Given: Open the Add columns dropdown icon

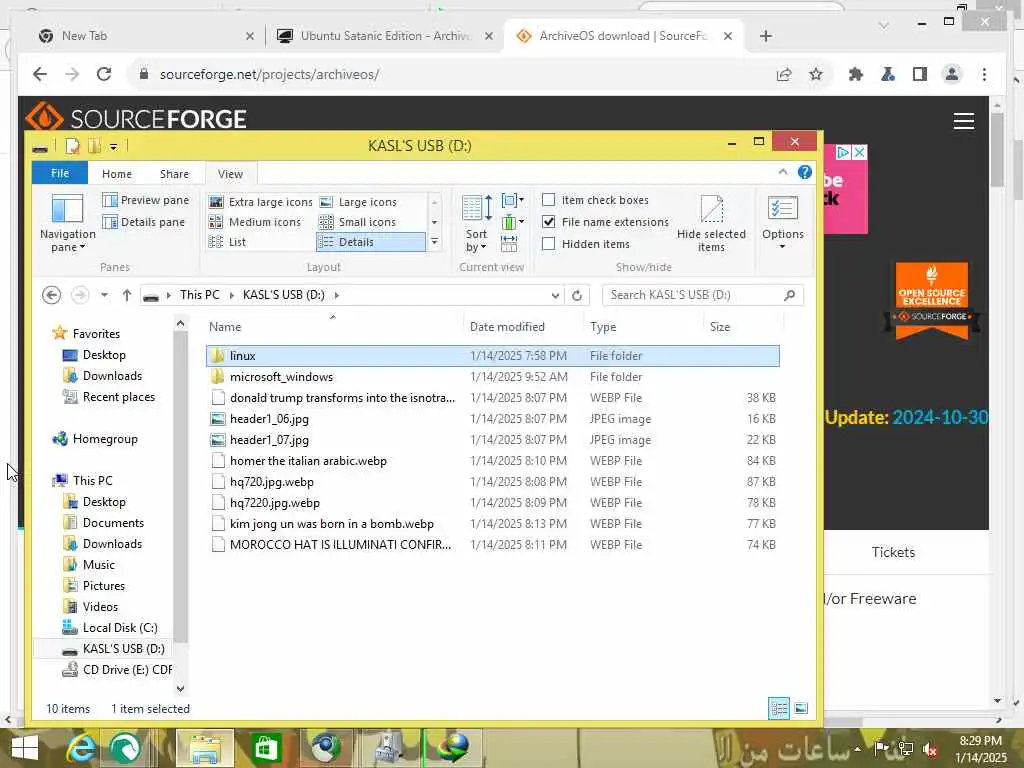Looking at the screenshot, I should point(512,222).
